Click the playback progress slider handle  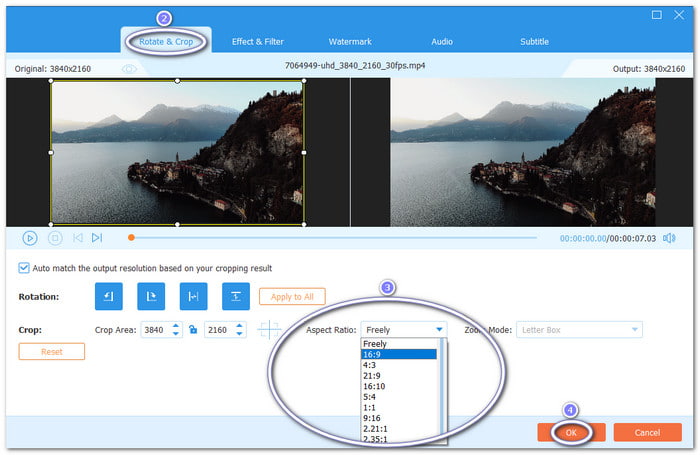pyautogui.click(x=131, y=238)
